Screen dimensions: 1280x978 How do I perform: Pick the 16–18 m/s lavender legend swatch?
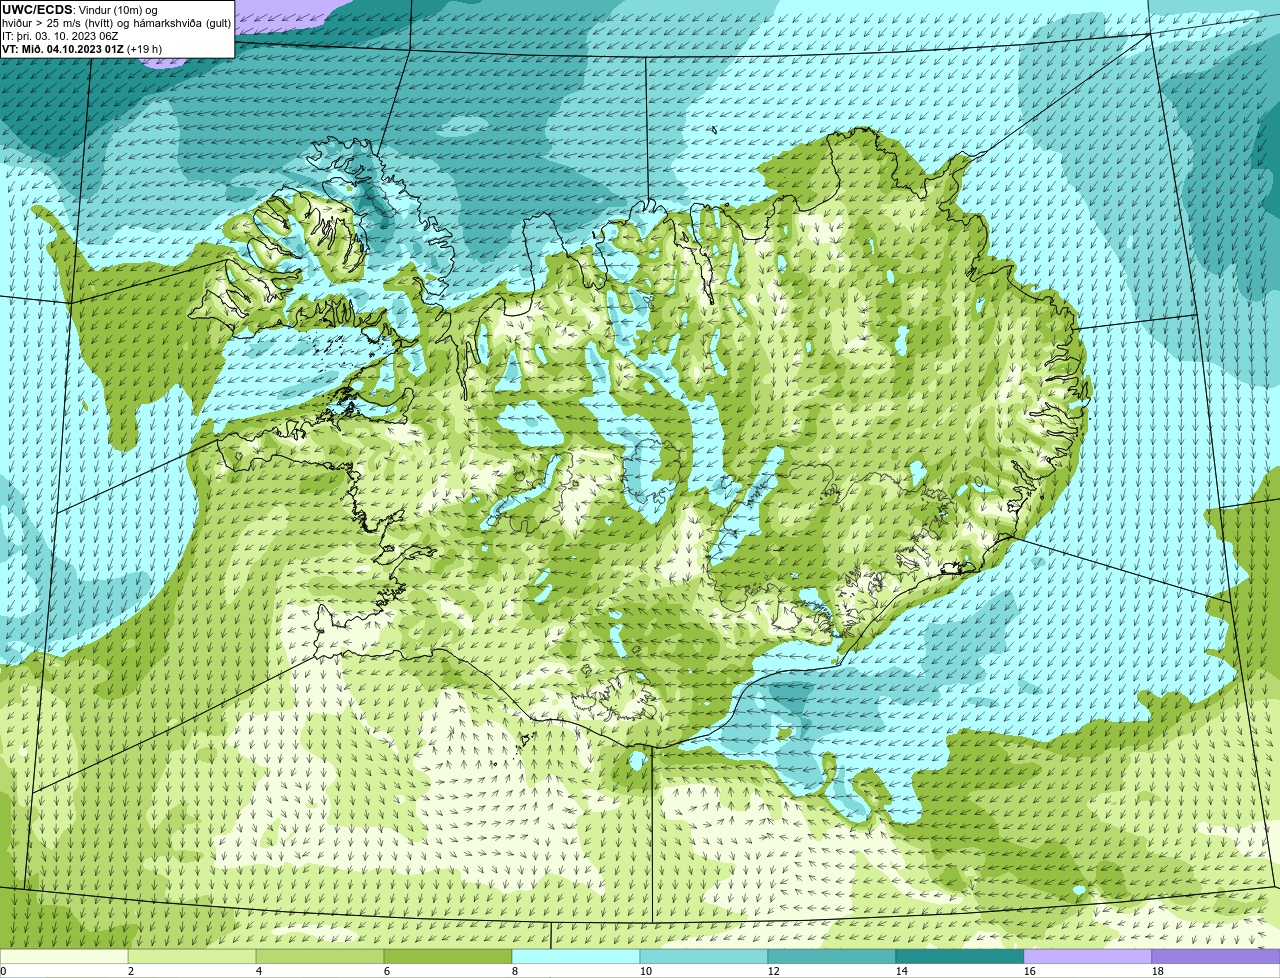[1088, 957]
